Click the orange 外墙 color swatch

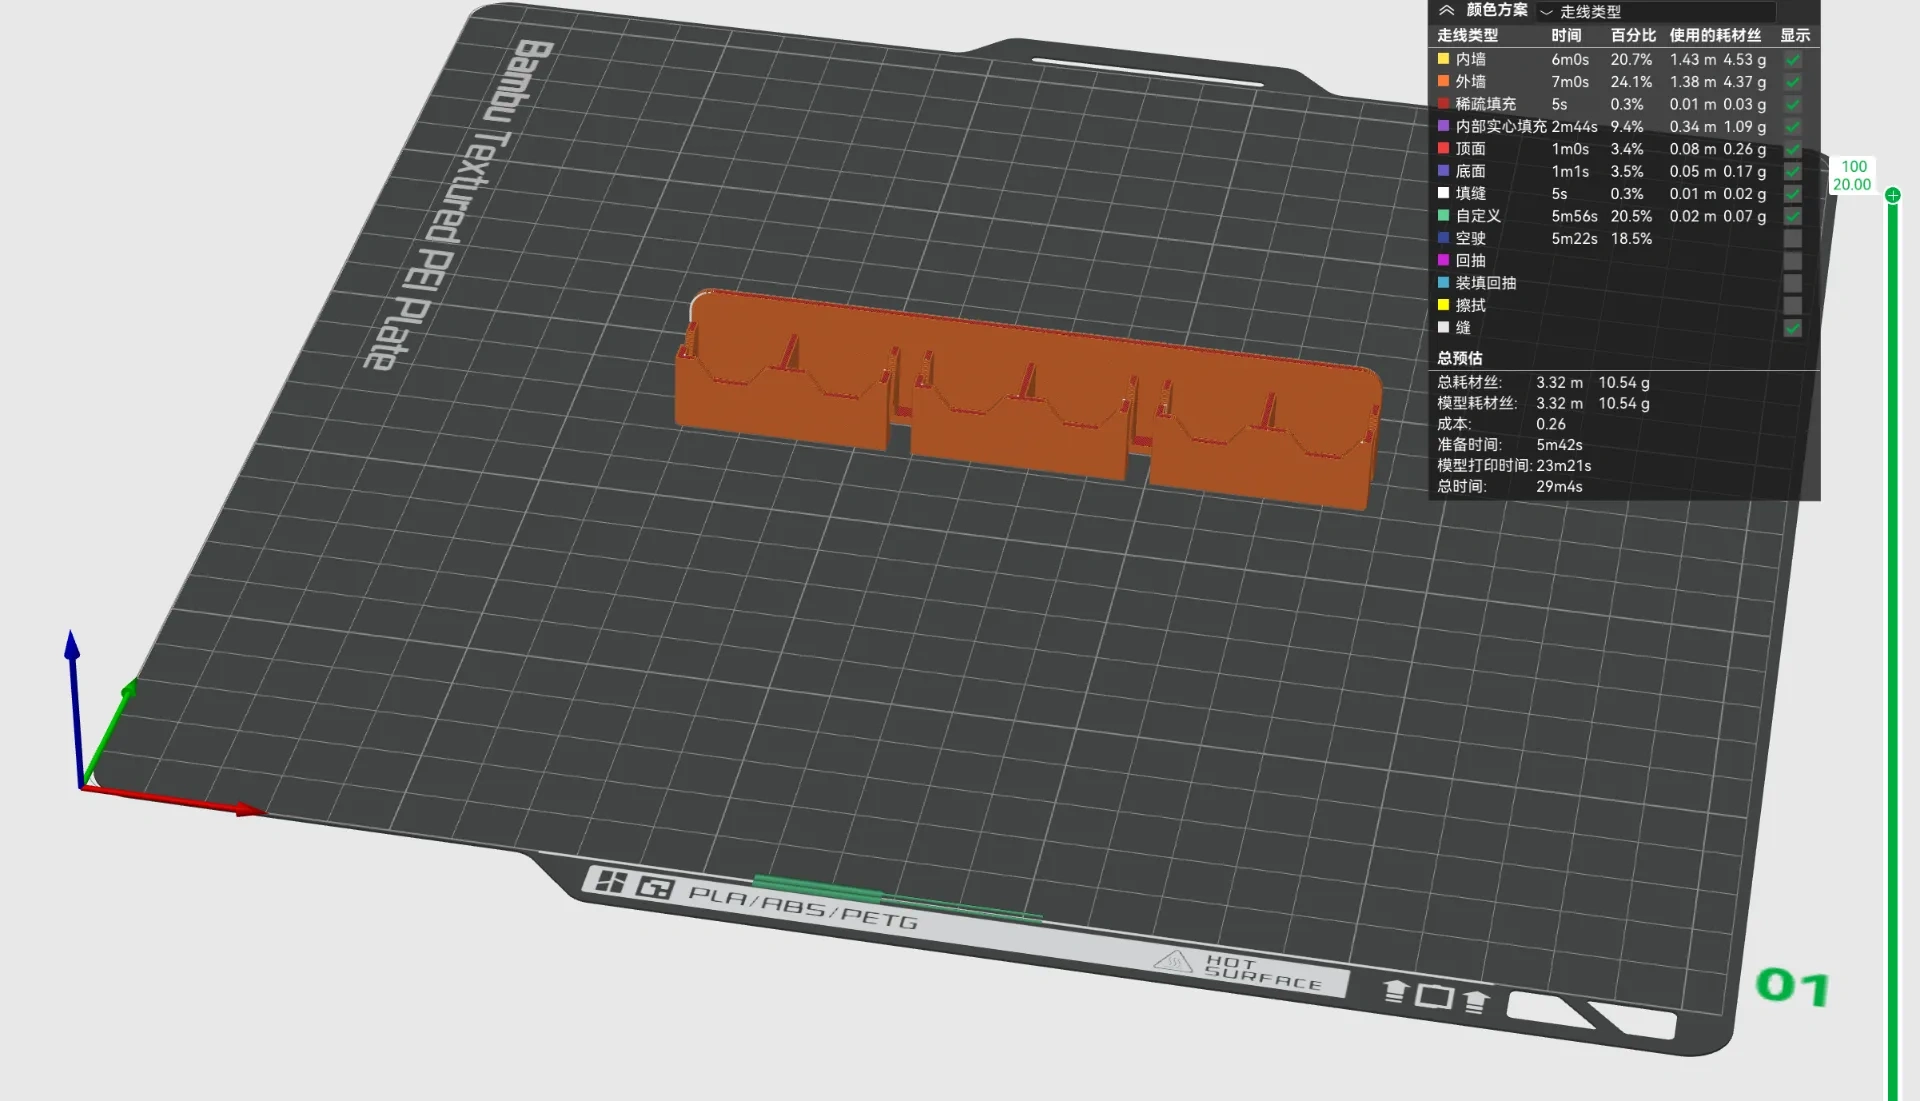1443,81
